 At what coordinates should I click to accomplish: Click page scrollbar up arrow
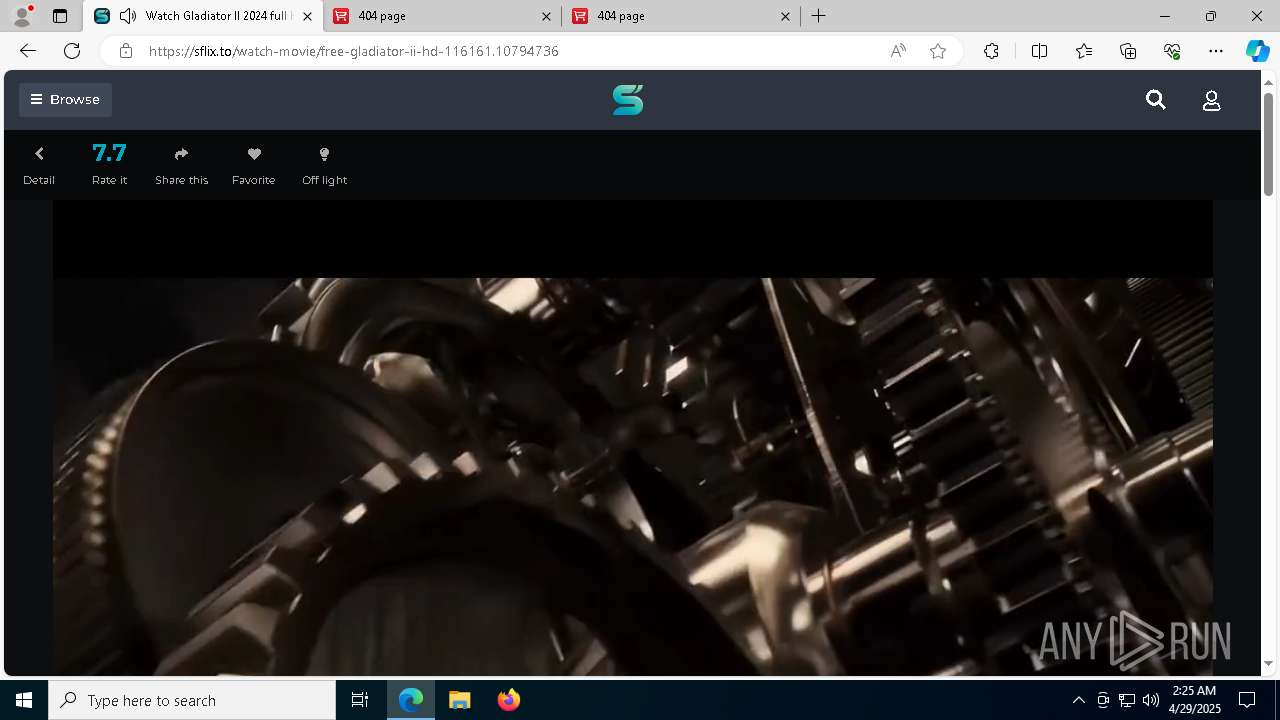(x=1269, y=82)
